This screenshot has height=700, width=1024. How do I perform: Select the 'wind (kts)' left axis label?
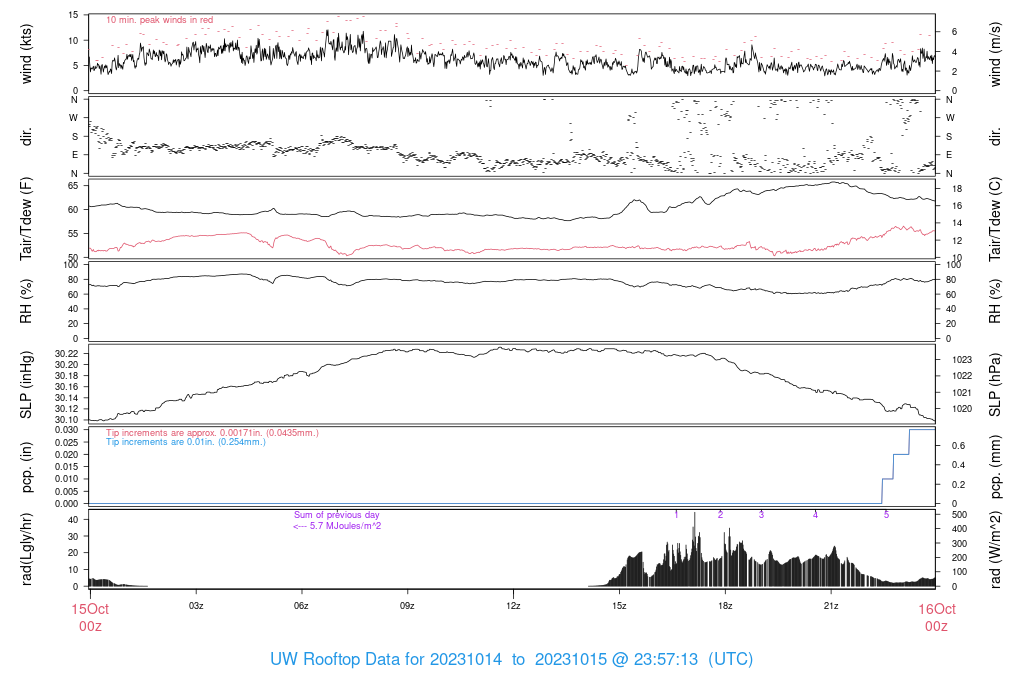(x=28, y=53)
